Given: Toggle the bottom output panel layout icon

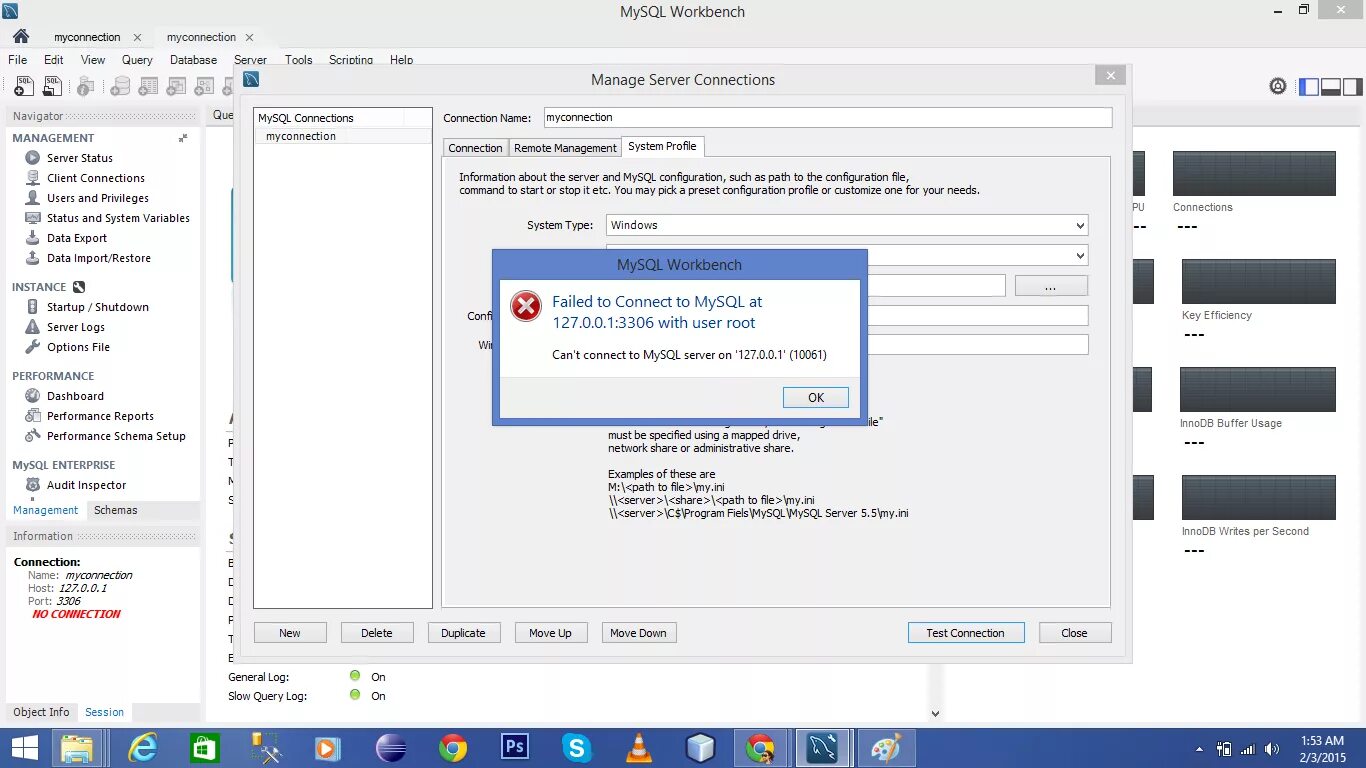Looking at the screenshot, I should click(x=1331, y=87).
